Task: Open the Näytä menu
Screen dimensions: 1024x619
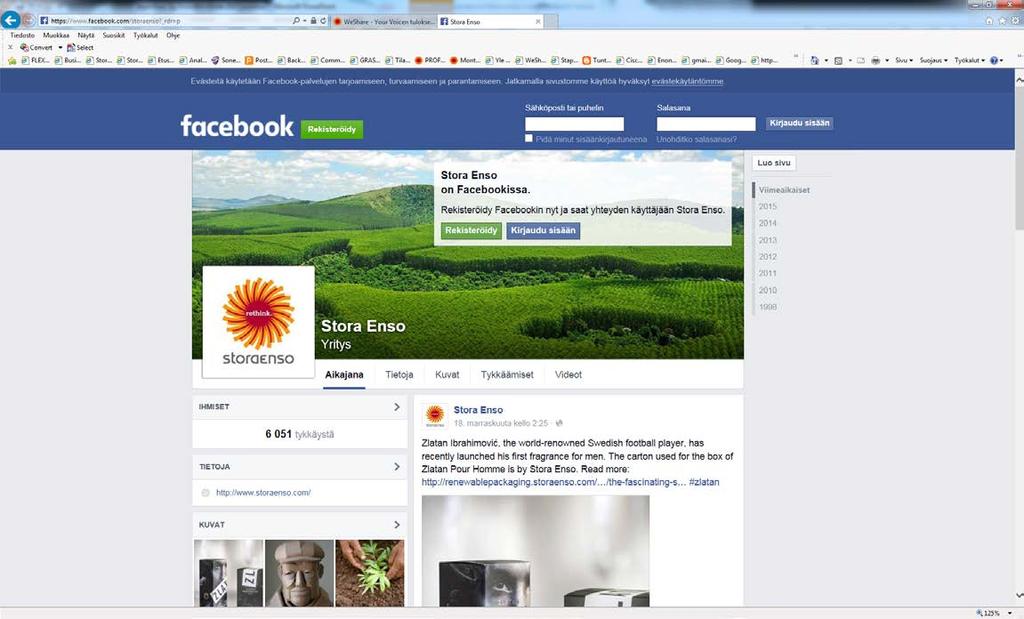Action: pos(86,35)
